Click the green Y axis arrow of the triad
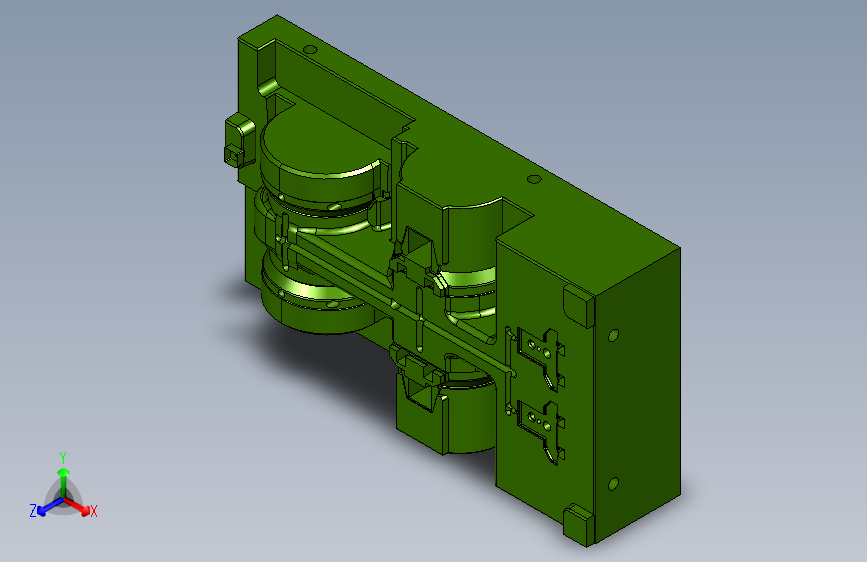Viewport: 867px width, 562px height. click(64, 481)
